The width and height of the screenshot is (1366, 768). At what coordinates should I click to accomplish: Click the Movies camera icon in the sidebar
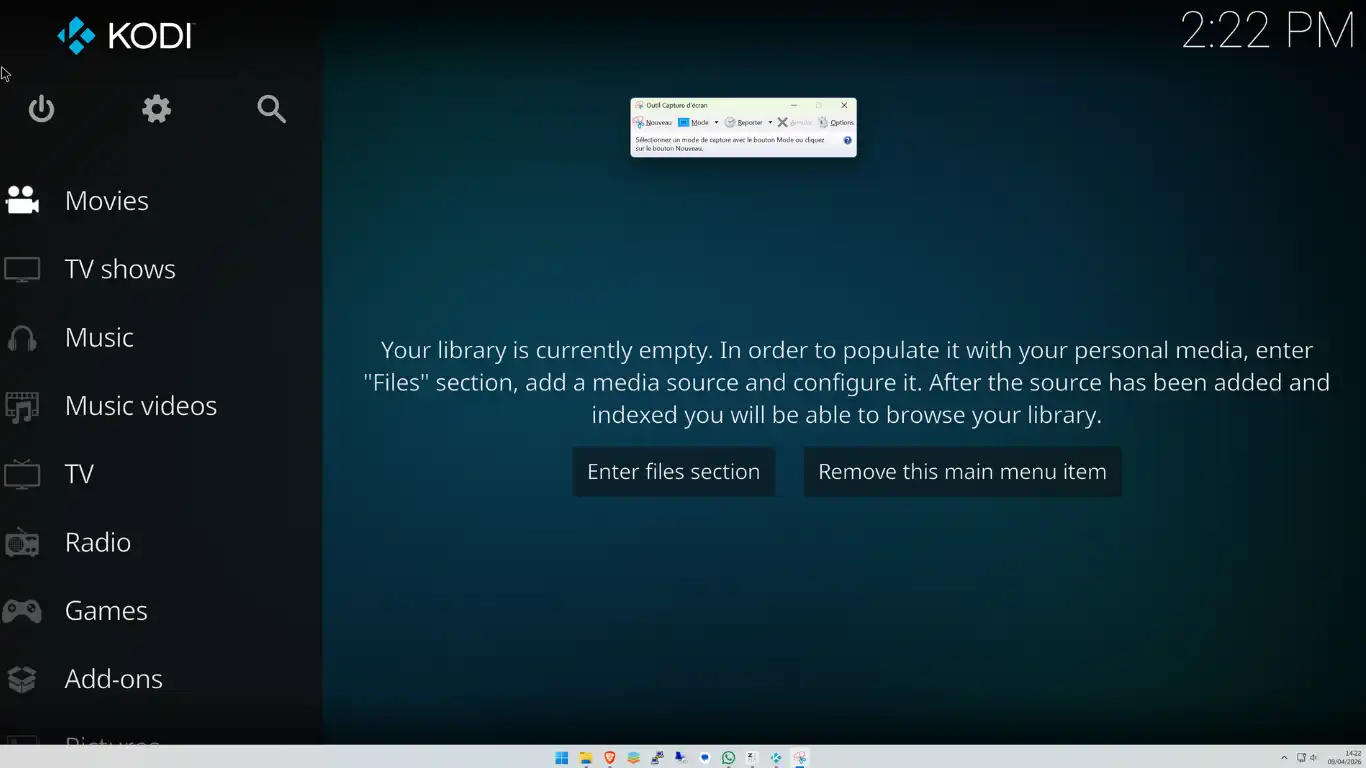(x=22, y=201)
